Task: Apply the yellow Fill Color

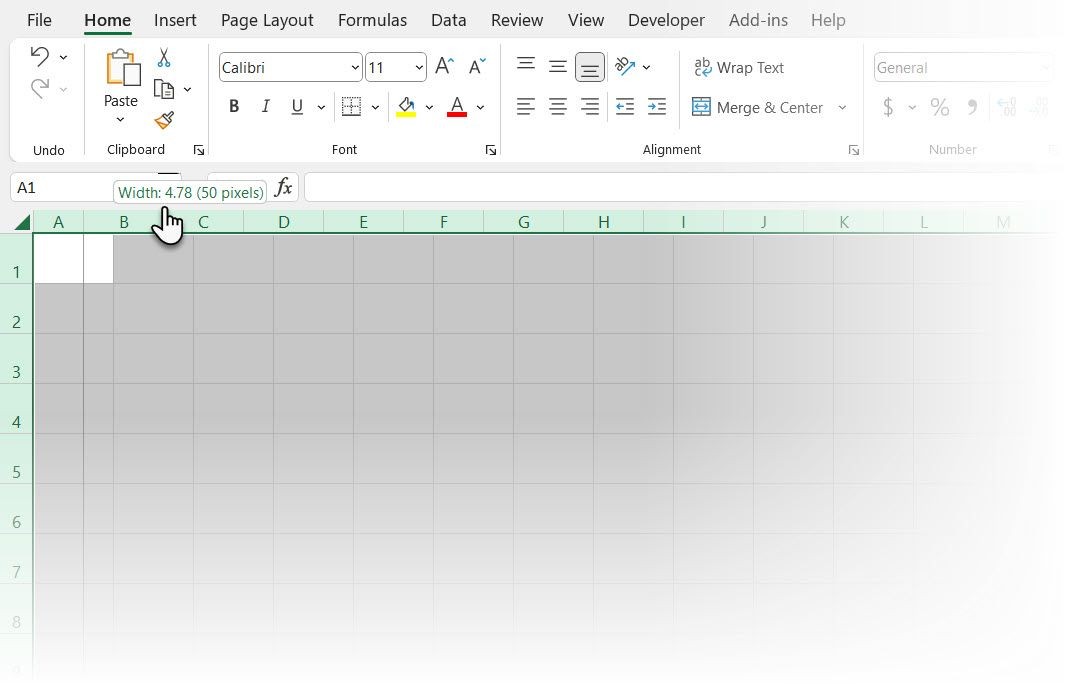Action: 406,107
